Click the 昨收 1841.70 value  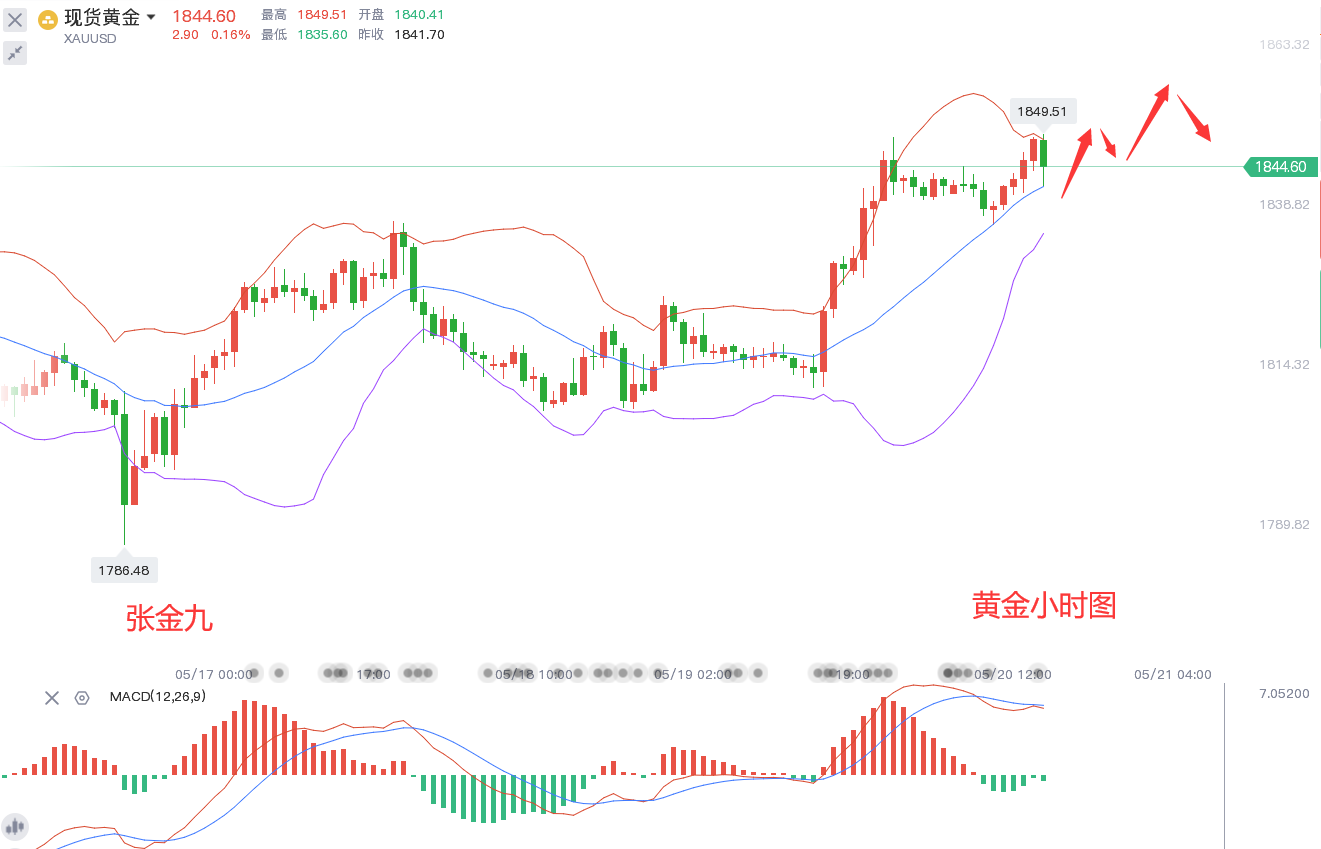coord(419,35)
